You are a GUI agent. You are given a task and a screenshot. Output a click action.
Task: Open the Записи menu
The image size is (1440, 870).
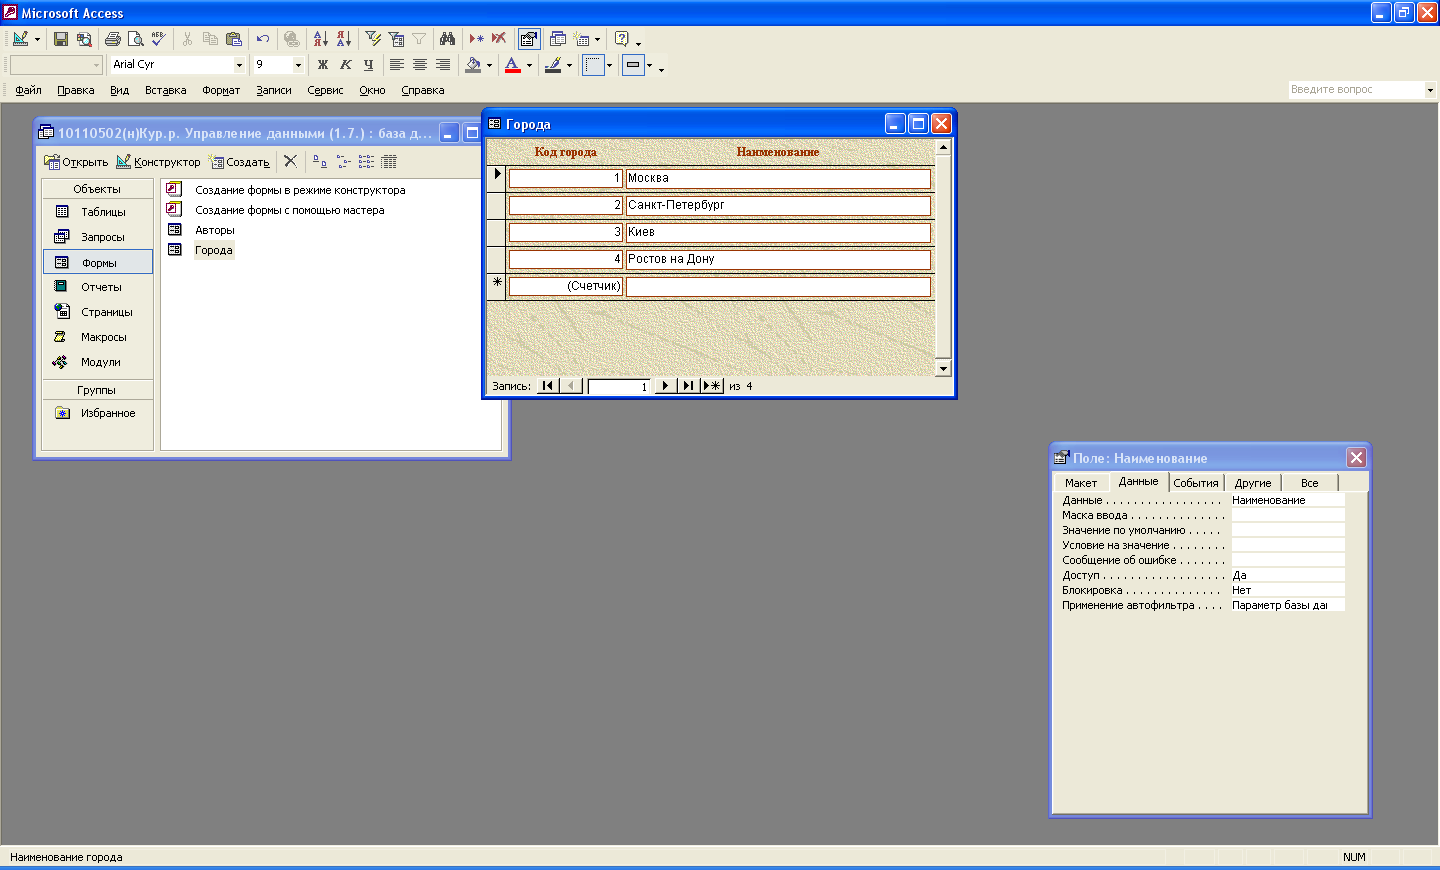click(x=273, y=90)
